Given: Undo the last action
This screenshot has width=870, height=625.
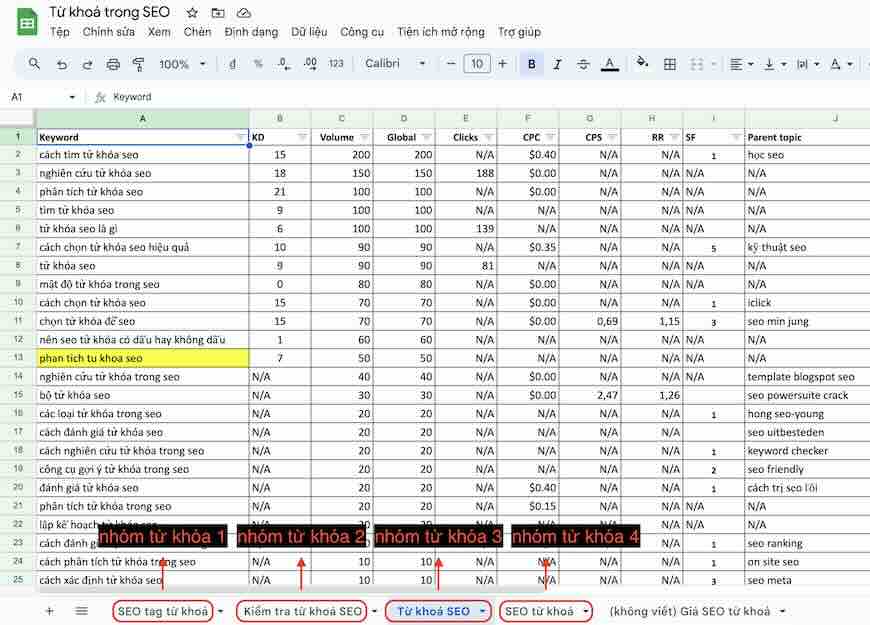Looking at the screenshot, I should click(x=62, y=64).
